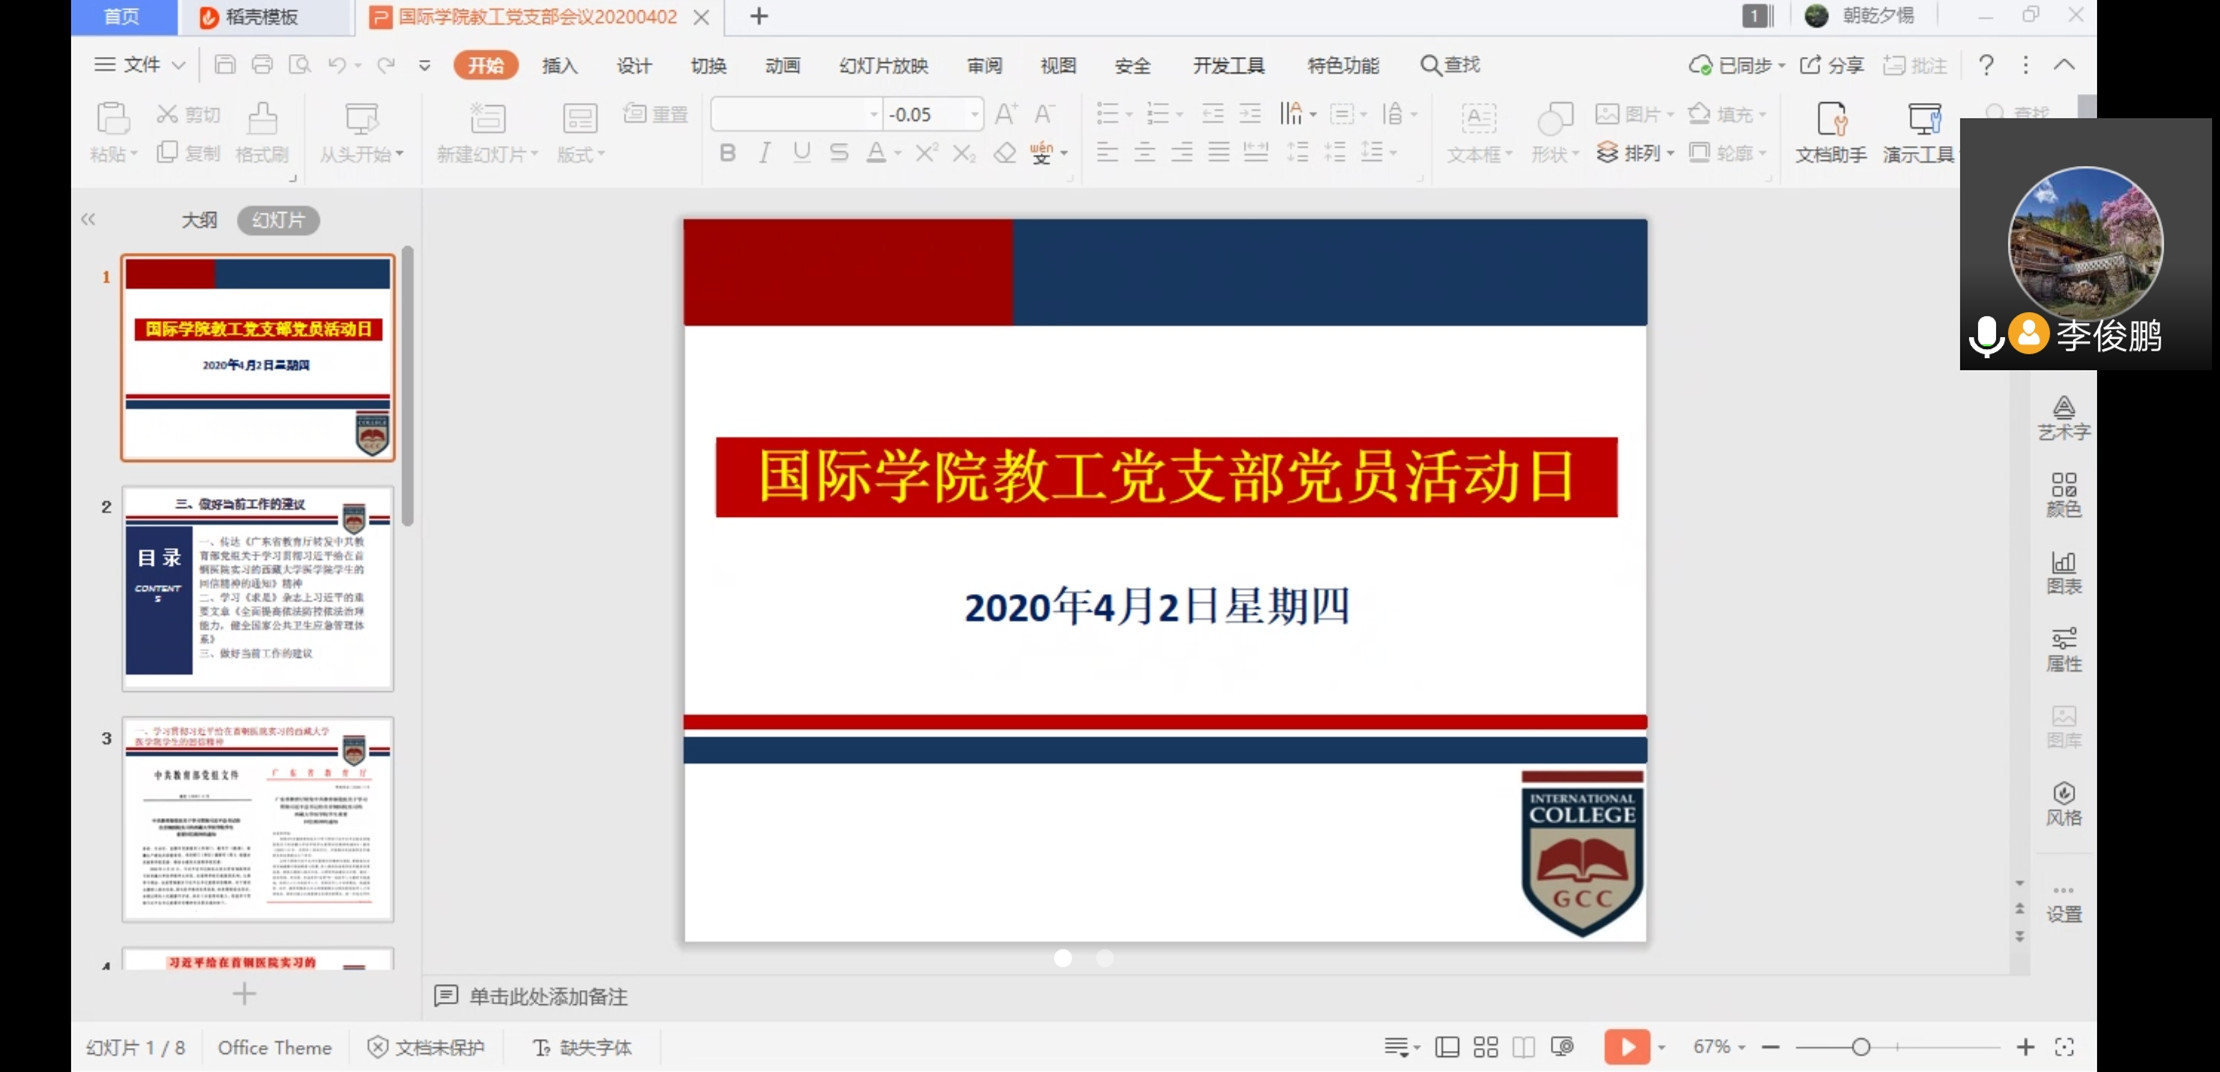Select slide 2 thumbnail with 目录

pyautogui.click(x=258, y=589)
